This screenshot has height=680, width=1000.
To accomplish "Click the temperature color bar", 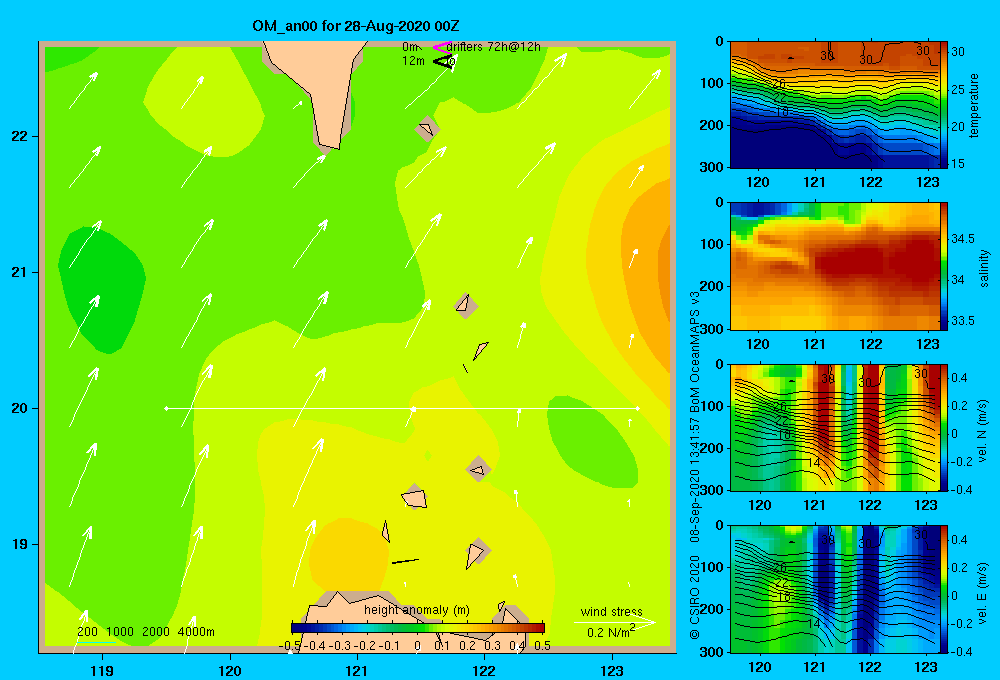I will point(945,105).
